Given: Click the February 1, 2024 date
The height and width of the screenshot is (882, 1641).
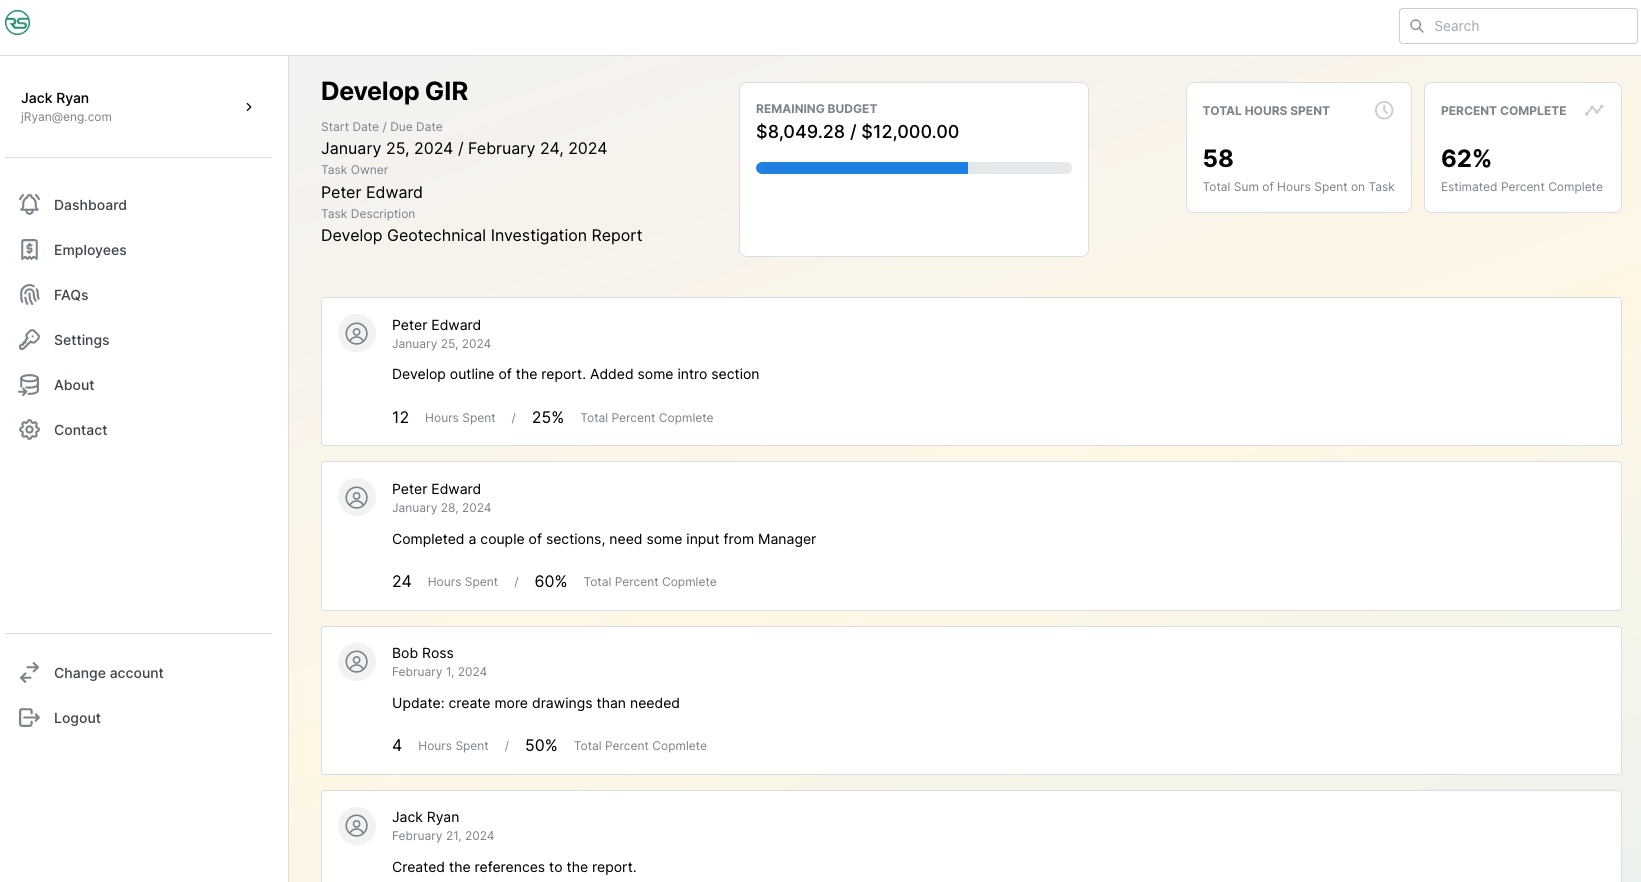Looking at the screenshot, I should (x=439, y=672).
